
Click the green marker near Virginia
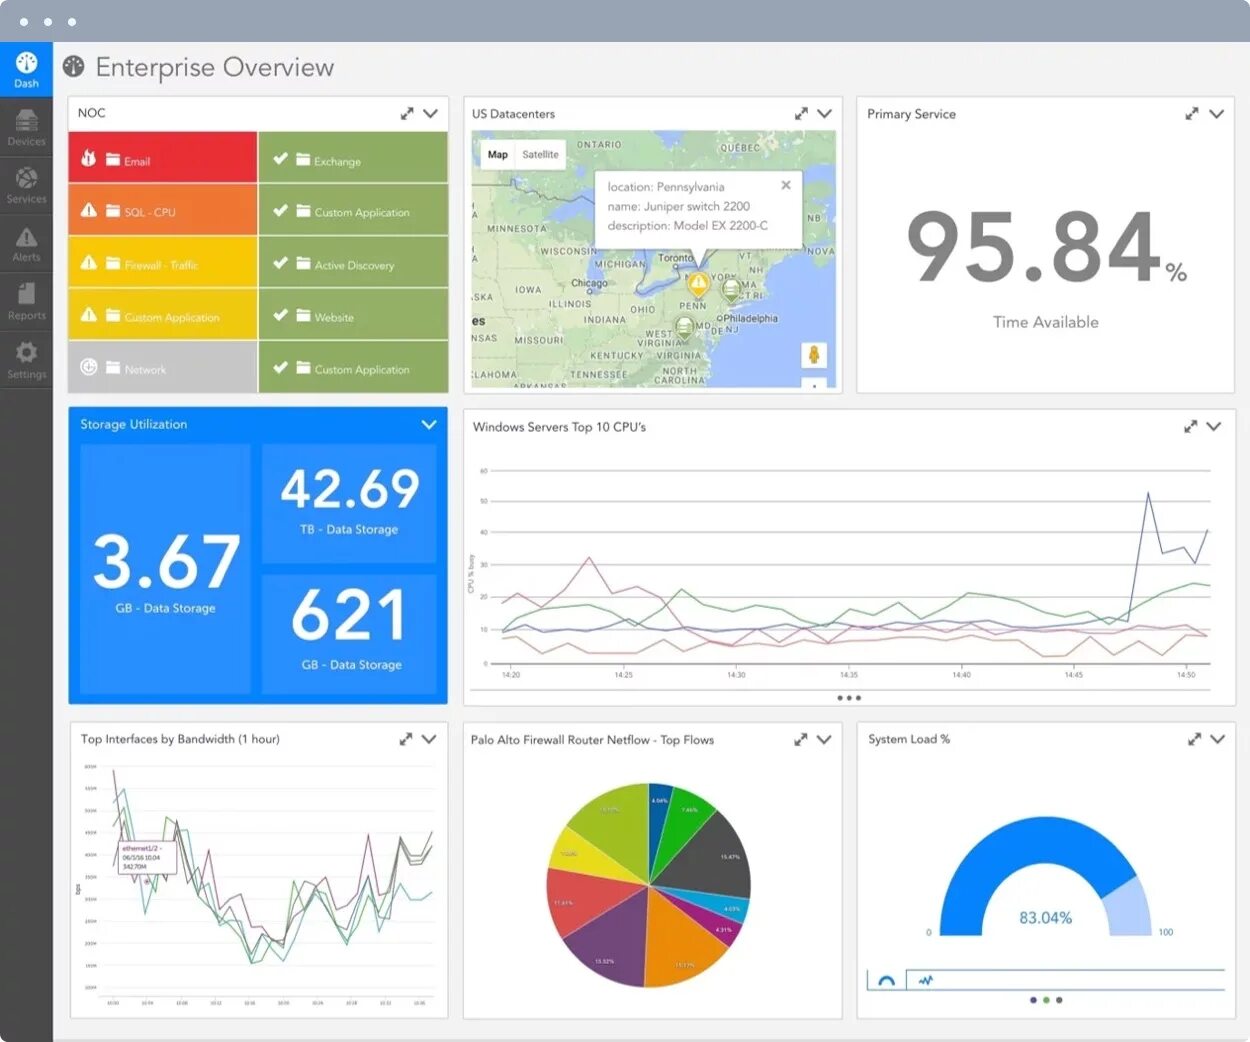coord(684,328)
